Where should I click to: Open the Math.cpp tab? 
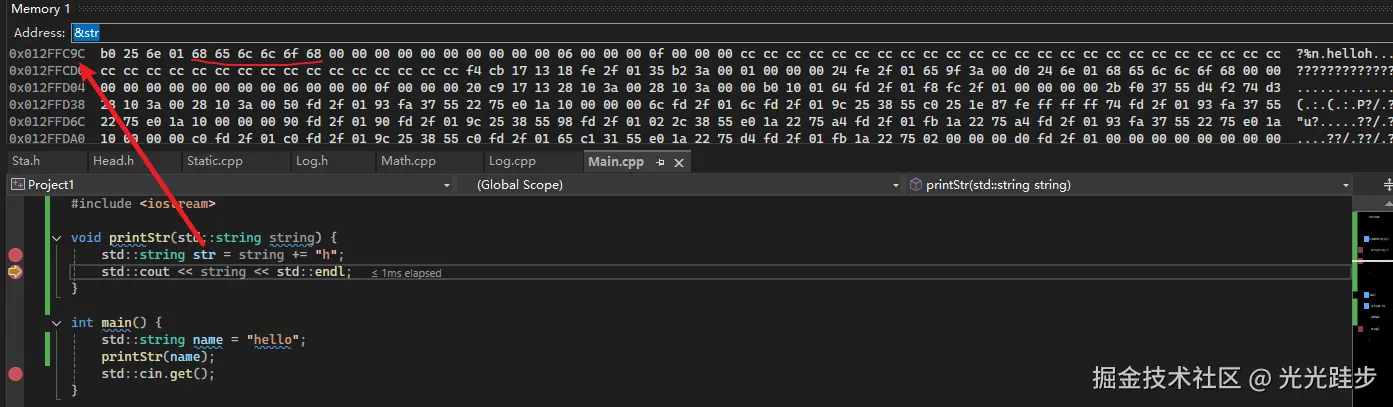pyautogui.click(x=408, y=161)
